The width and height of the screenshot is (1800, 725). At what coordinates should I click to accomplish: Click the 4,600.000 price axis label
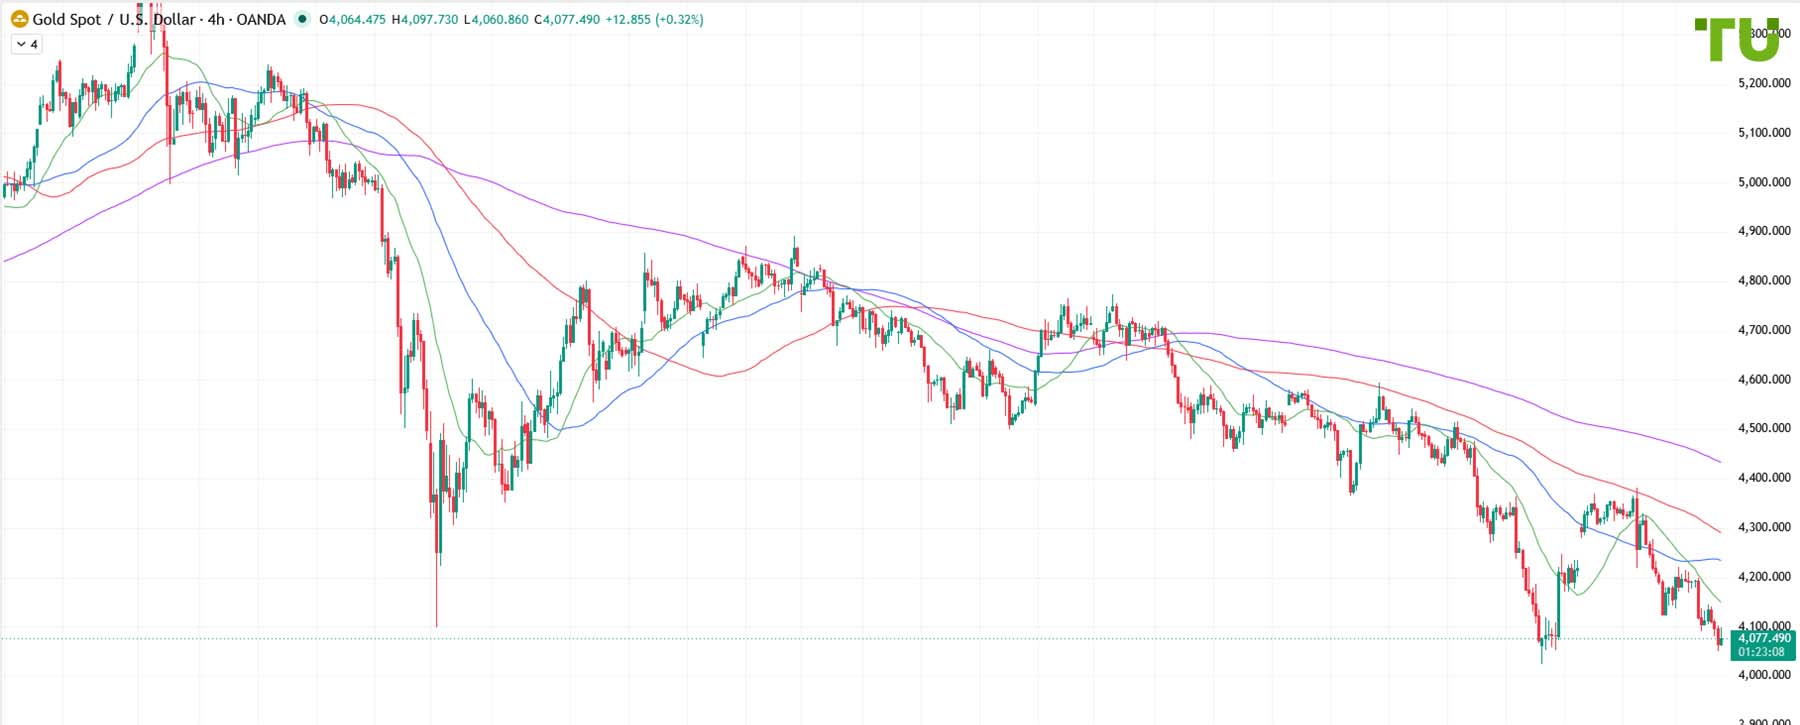pyautogui.click(x=1764, y=379)
